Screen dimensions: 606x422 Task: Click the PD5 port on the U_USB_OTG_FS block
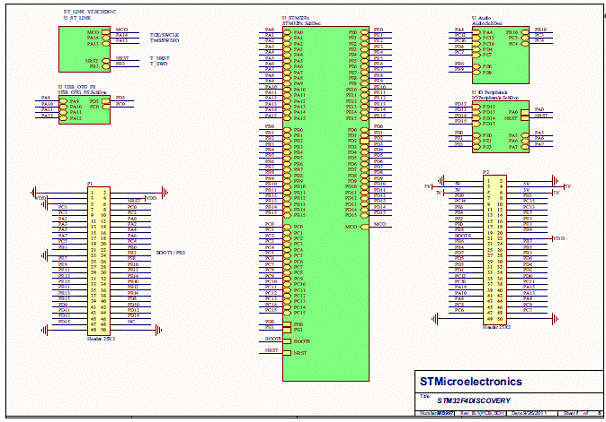click(106, 101)
